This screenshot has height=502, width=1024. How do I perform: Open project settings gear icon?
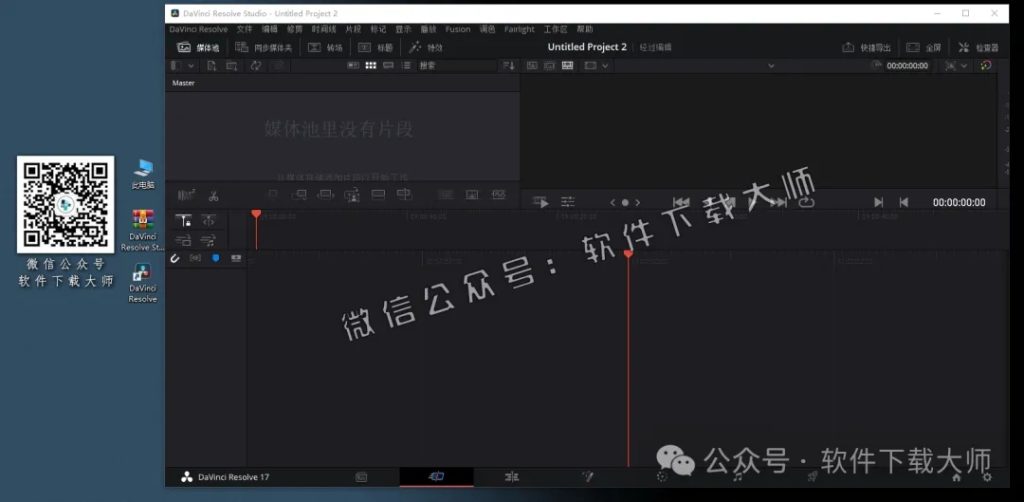pos(987,477)
